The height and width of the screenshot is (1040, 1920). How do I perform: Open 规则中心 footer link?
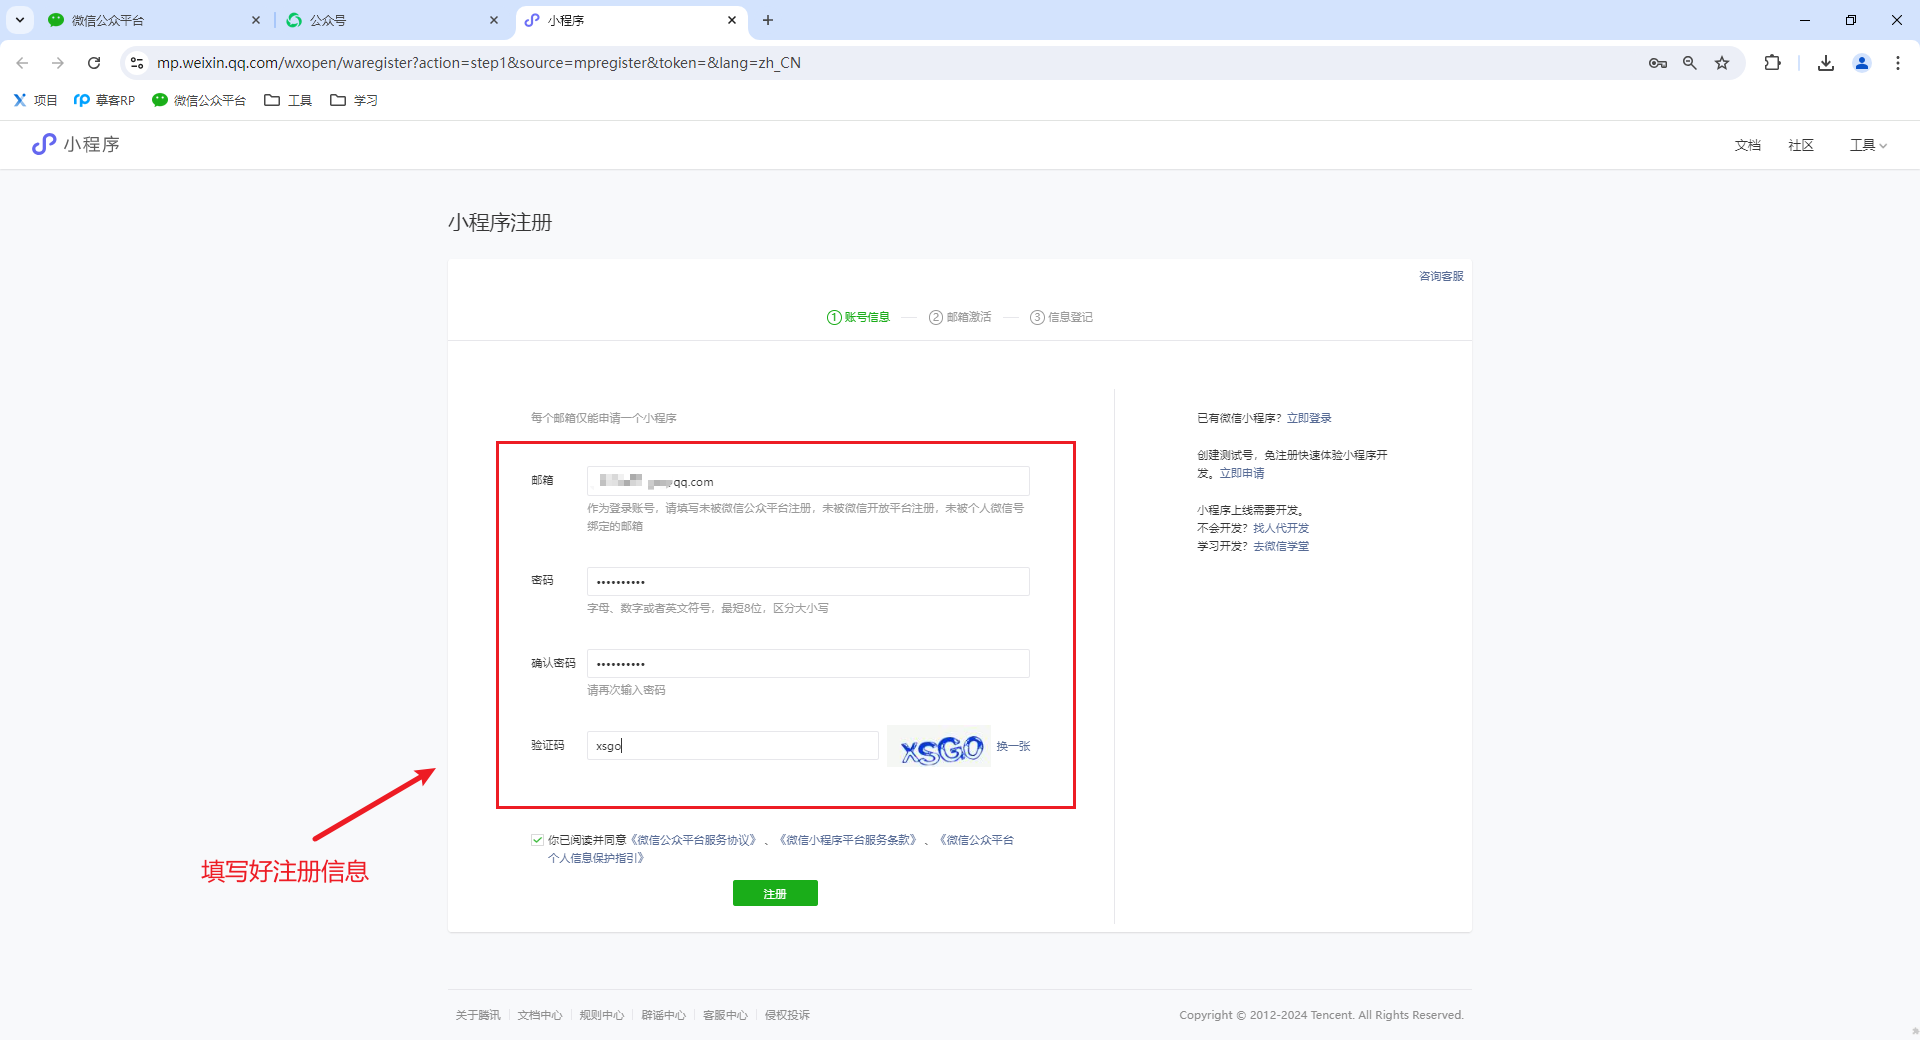tap(602, 1015)
